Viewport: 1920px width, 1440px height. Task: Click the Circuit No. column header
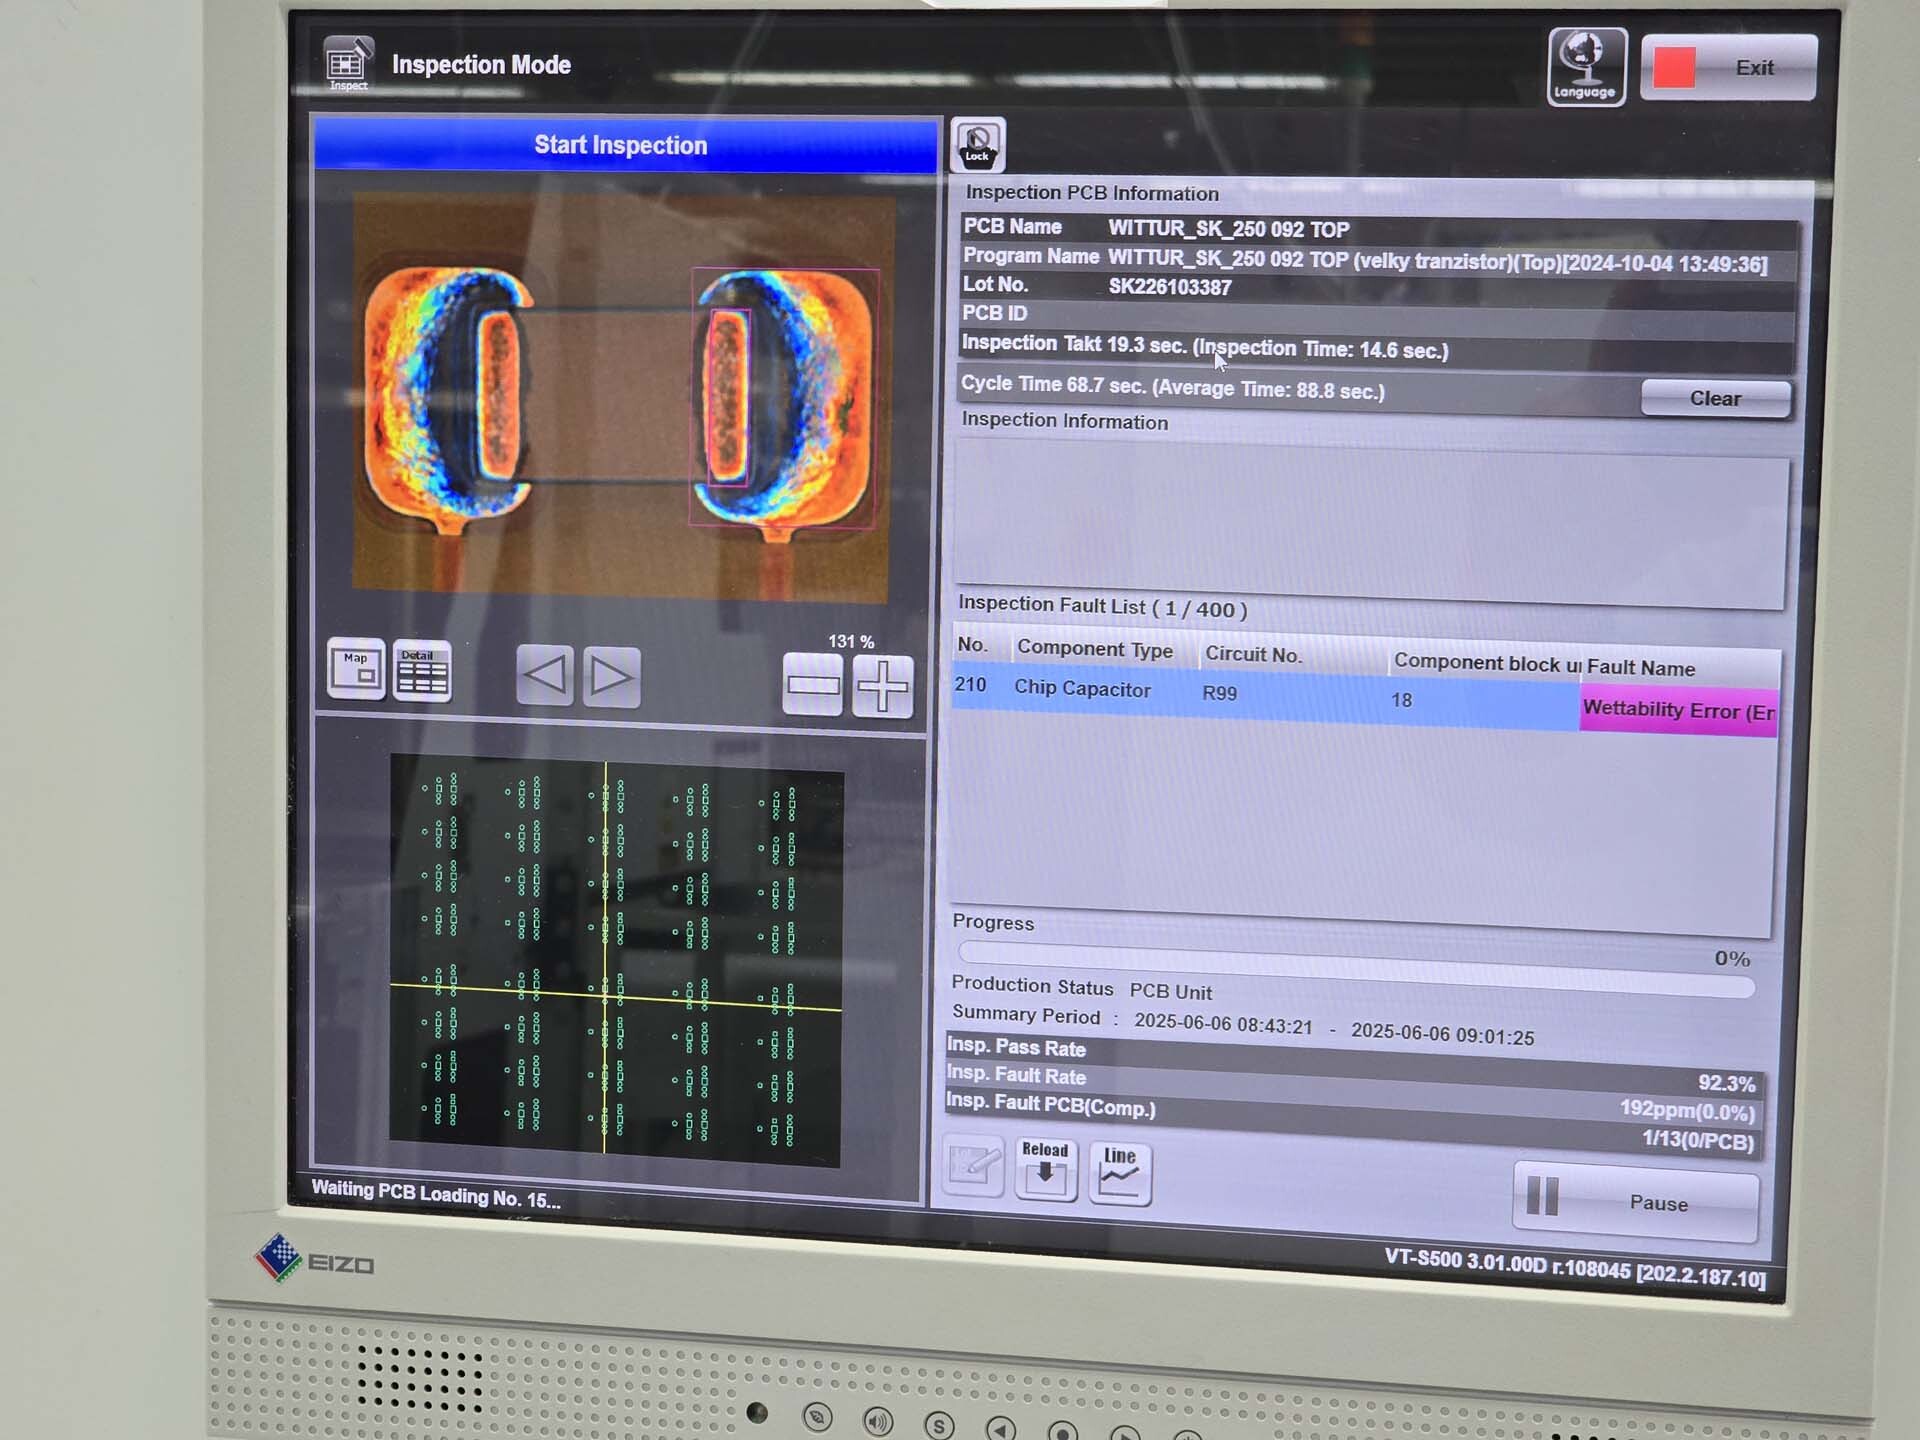[1254, 654]
